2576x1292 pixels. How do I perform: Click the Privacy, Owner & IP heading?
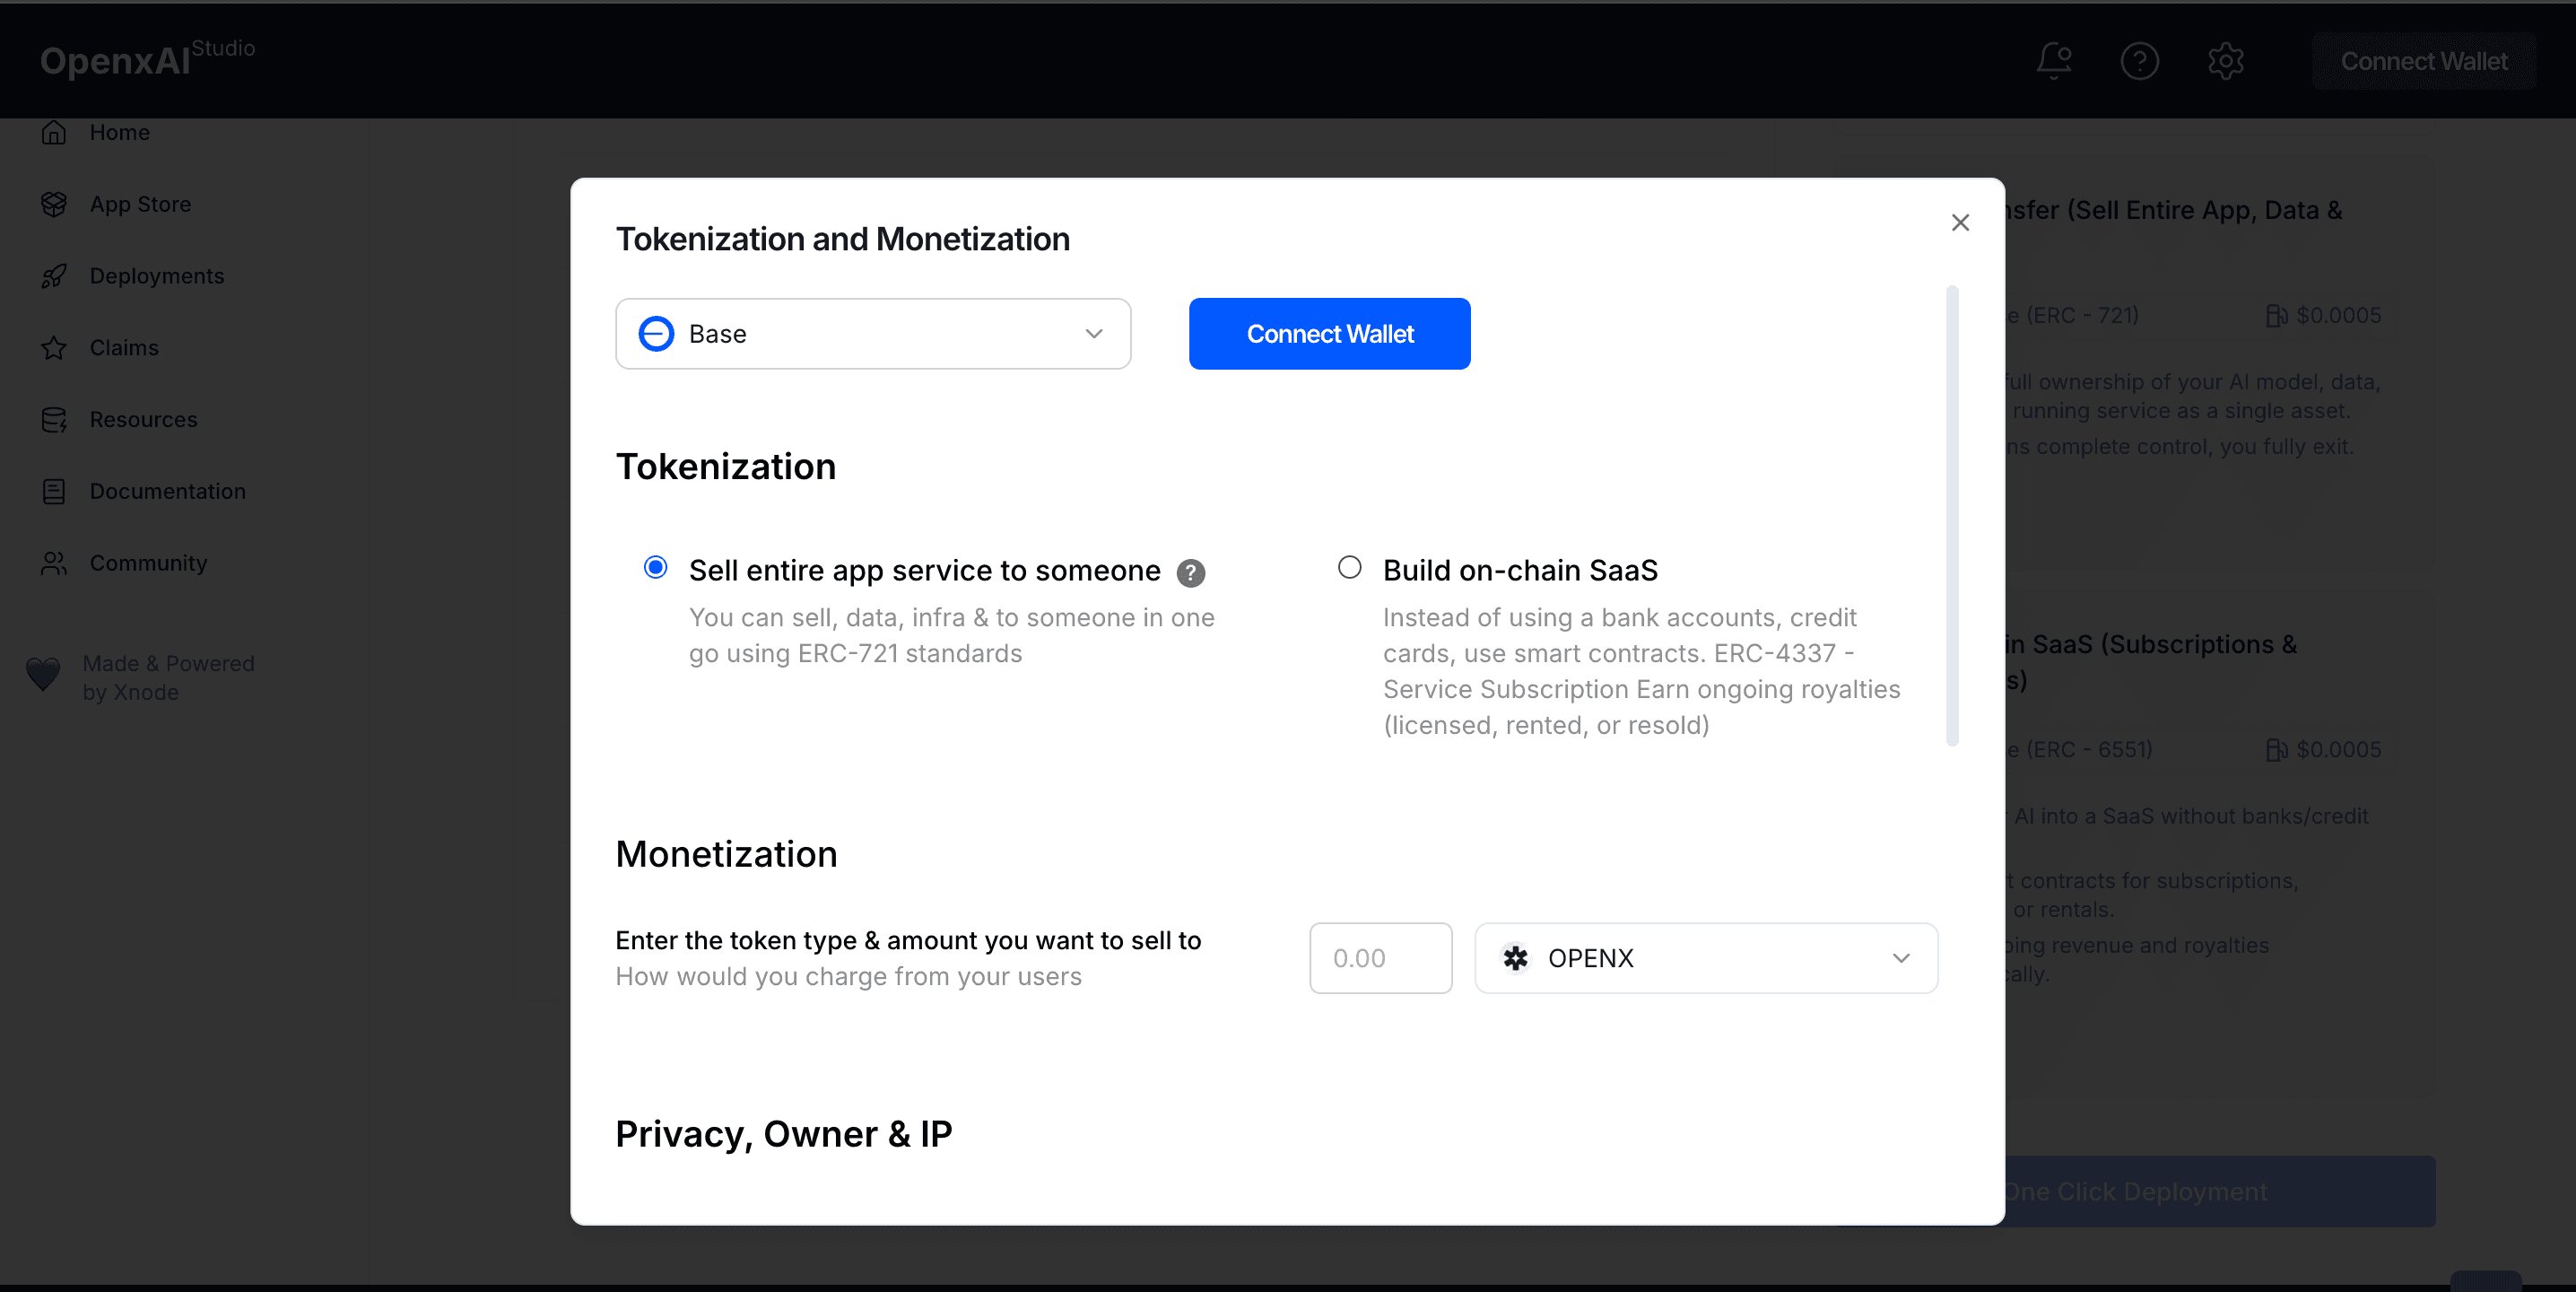coord(784,1133)
